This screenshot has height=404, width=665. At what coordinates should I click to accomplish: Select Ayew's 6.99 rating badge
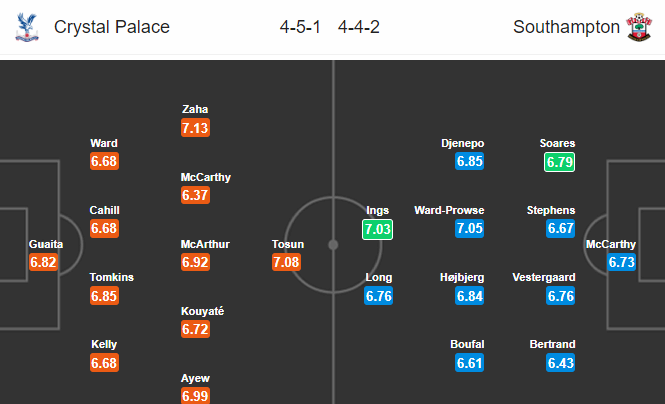[x=195, y=396]
